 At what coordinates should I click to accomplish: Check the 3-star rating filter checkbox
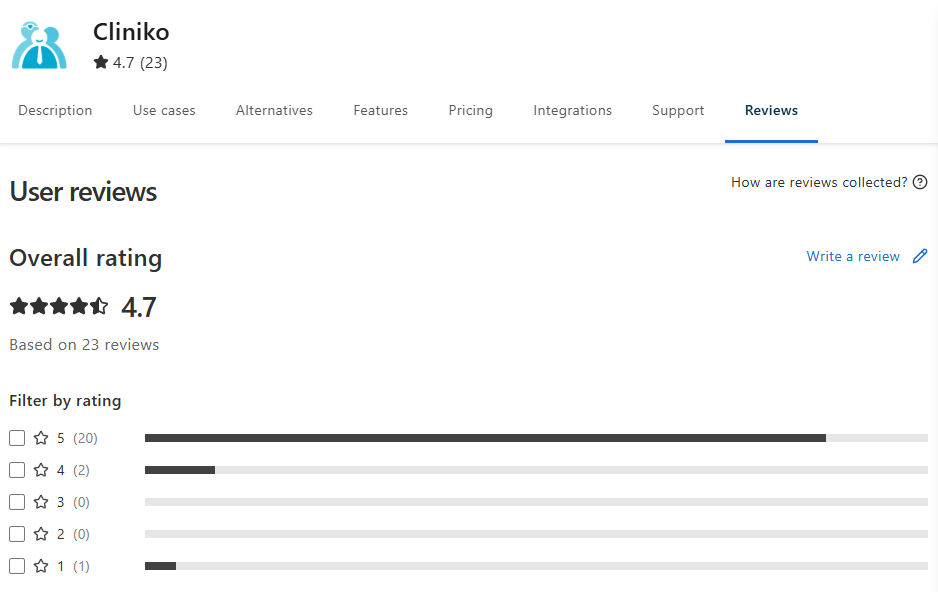[x=17, y=502]
